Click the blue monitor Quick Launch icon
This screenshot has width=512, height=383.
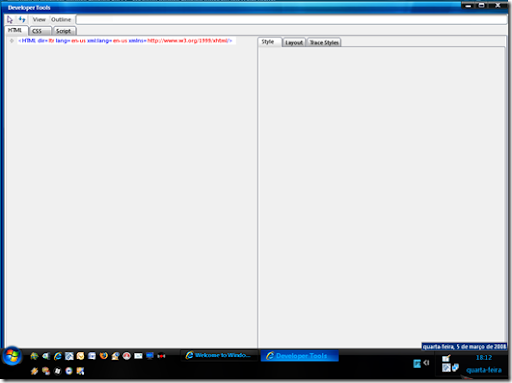(x=150, y=356)
